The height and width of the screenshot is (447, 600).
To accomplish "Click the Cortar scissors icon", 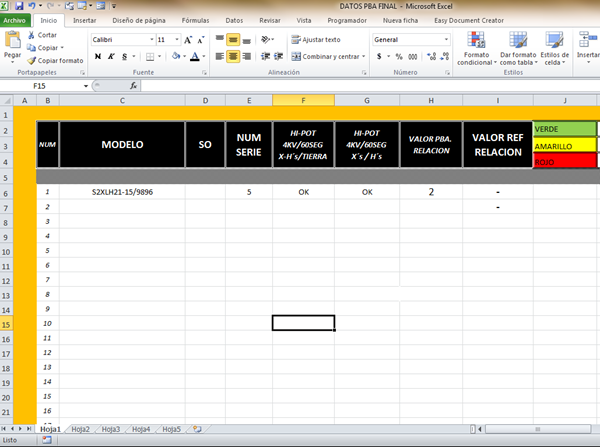I will pyautogui.click(x=33, y=35).
